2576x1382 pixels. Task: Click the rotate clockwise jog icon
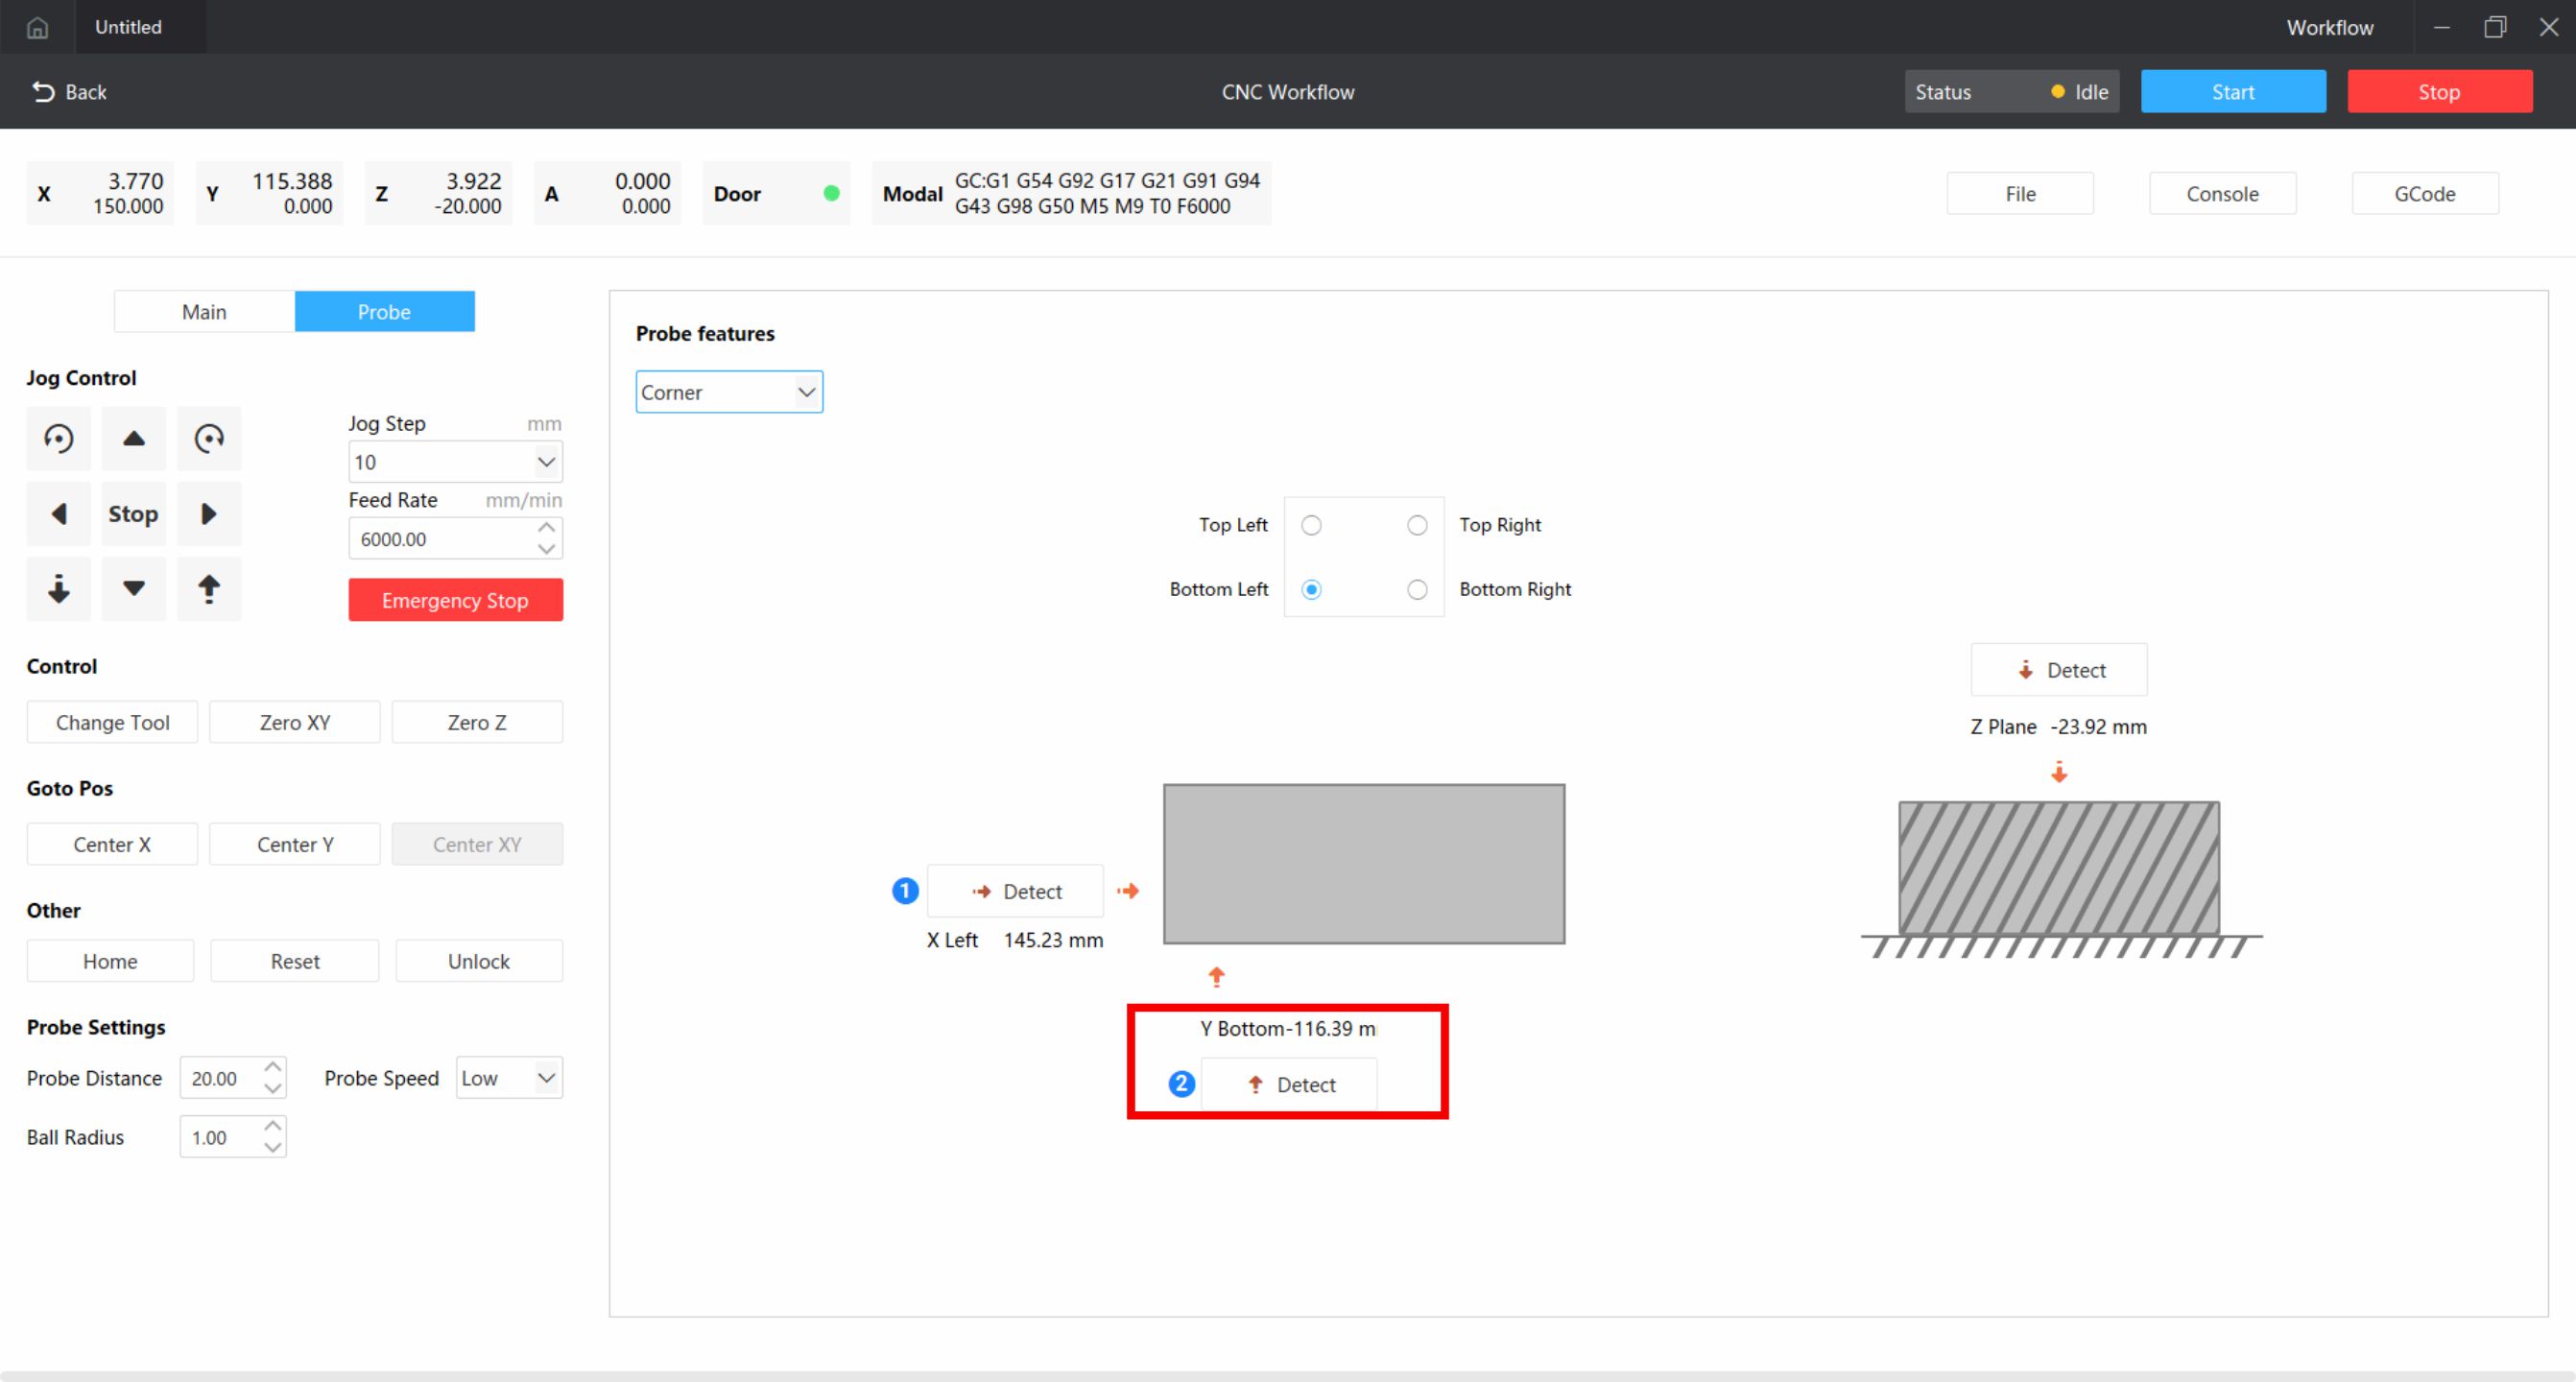coord(209,438)
